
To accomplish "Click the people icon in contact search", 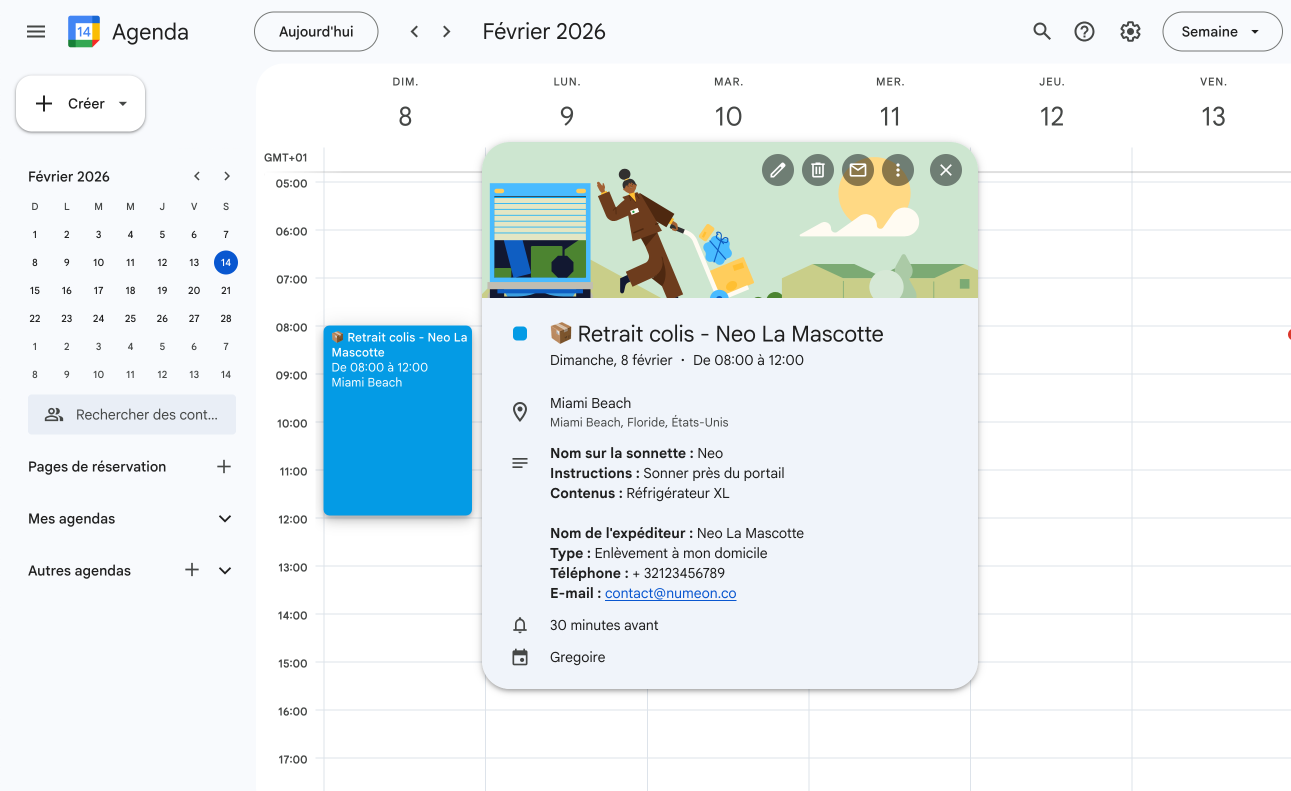I will coord(54,414).
